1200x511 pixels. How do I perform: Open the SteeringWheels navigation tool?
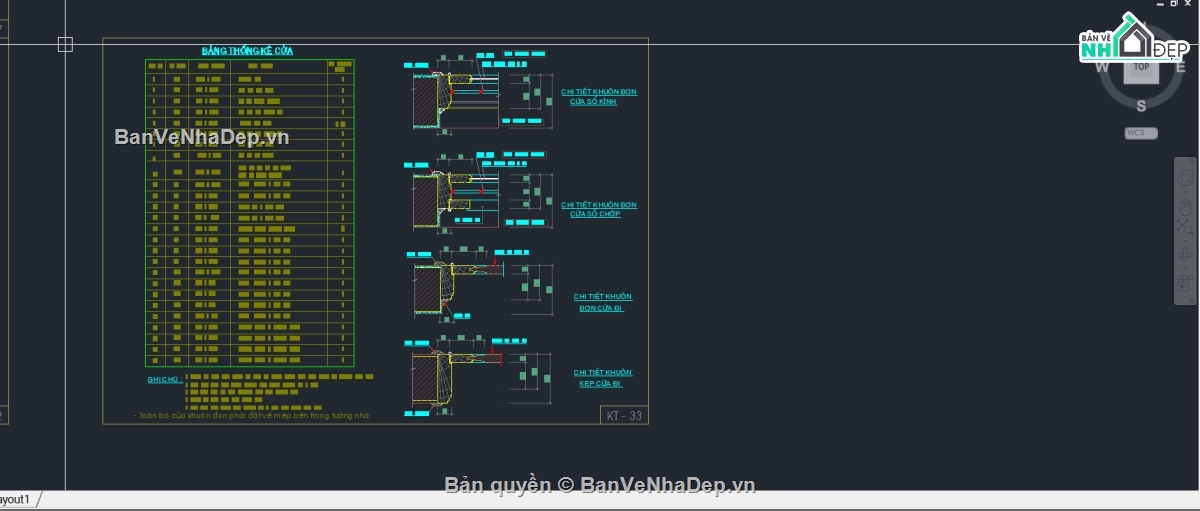1185,178
